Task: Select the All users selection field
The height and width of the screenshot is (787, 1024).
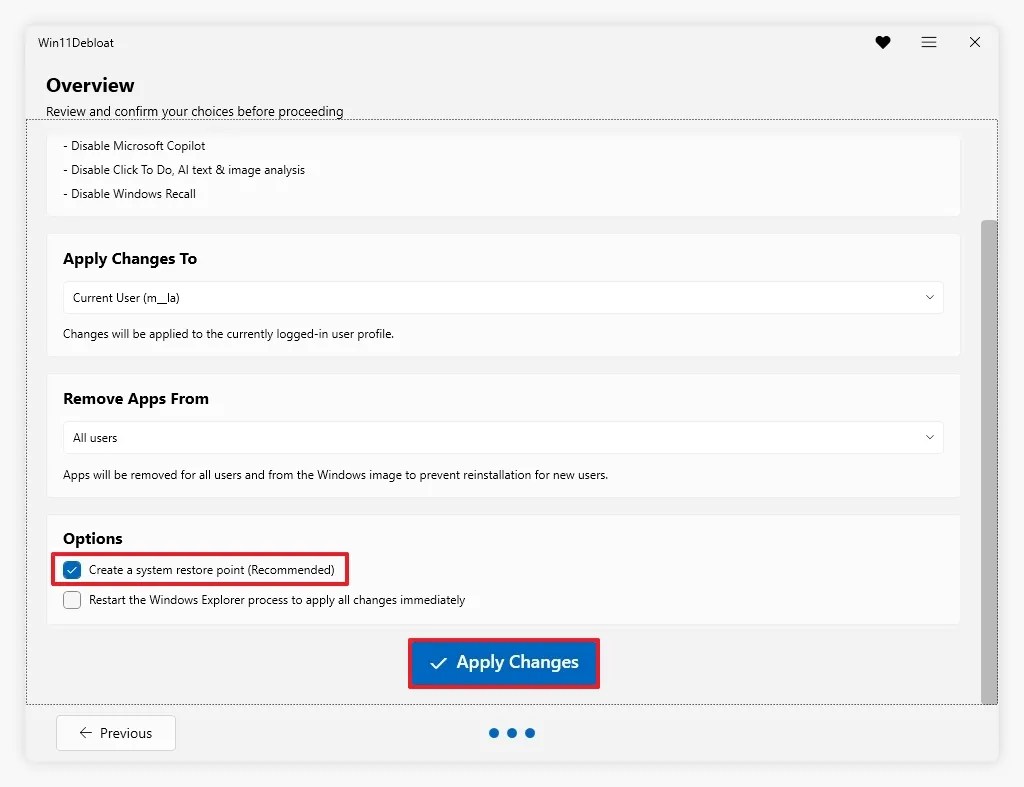Action: tap(503, 437)
